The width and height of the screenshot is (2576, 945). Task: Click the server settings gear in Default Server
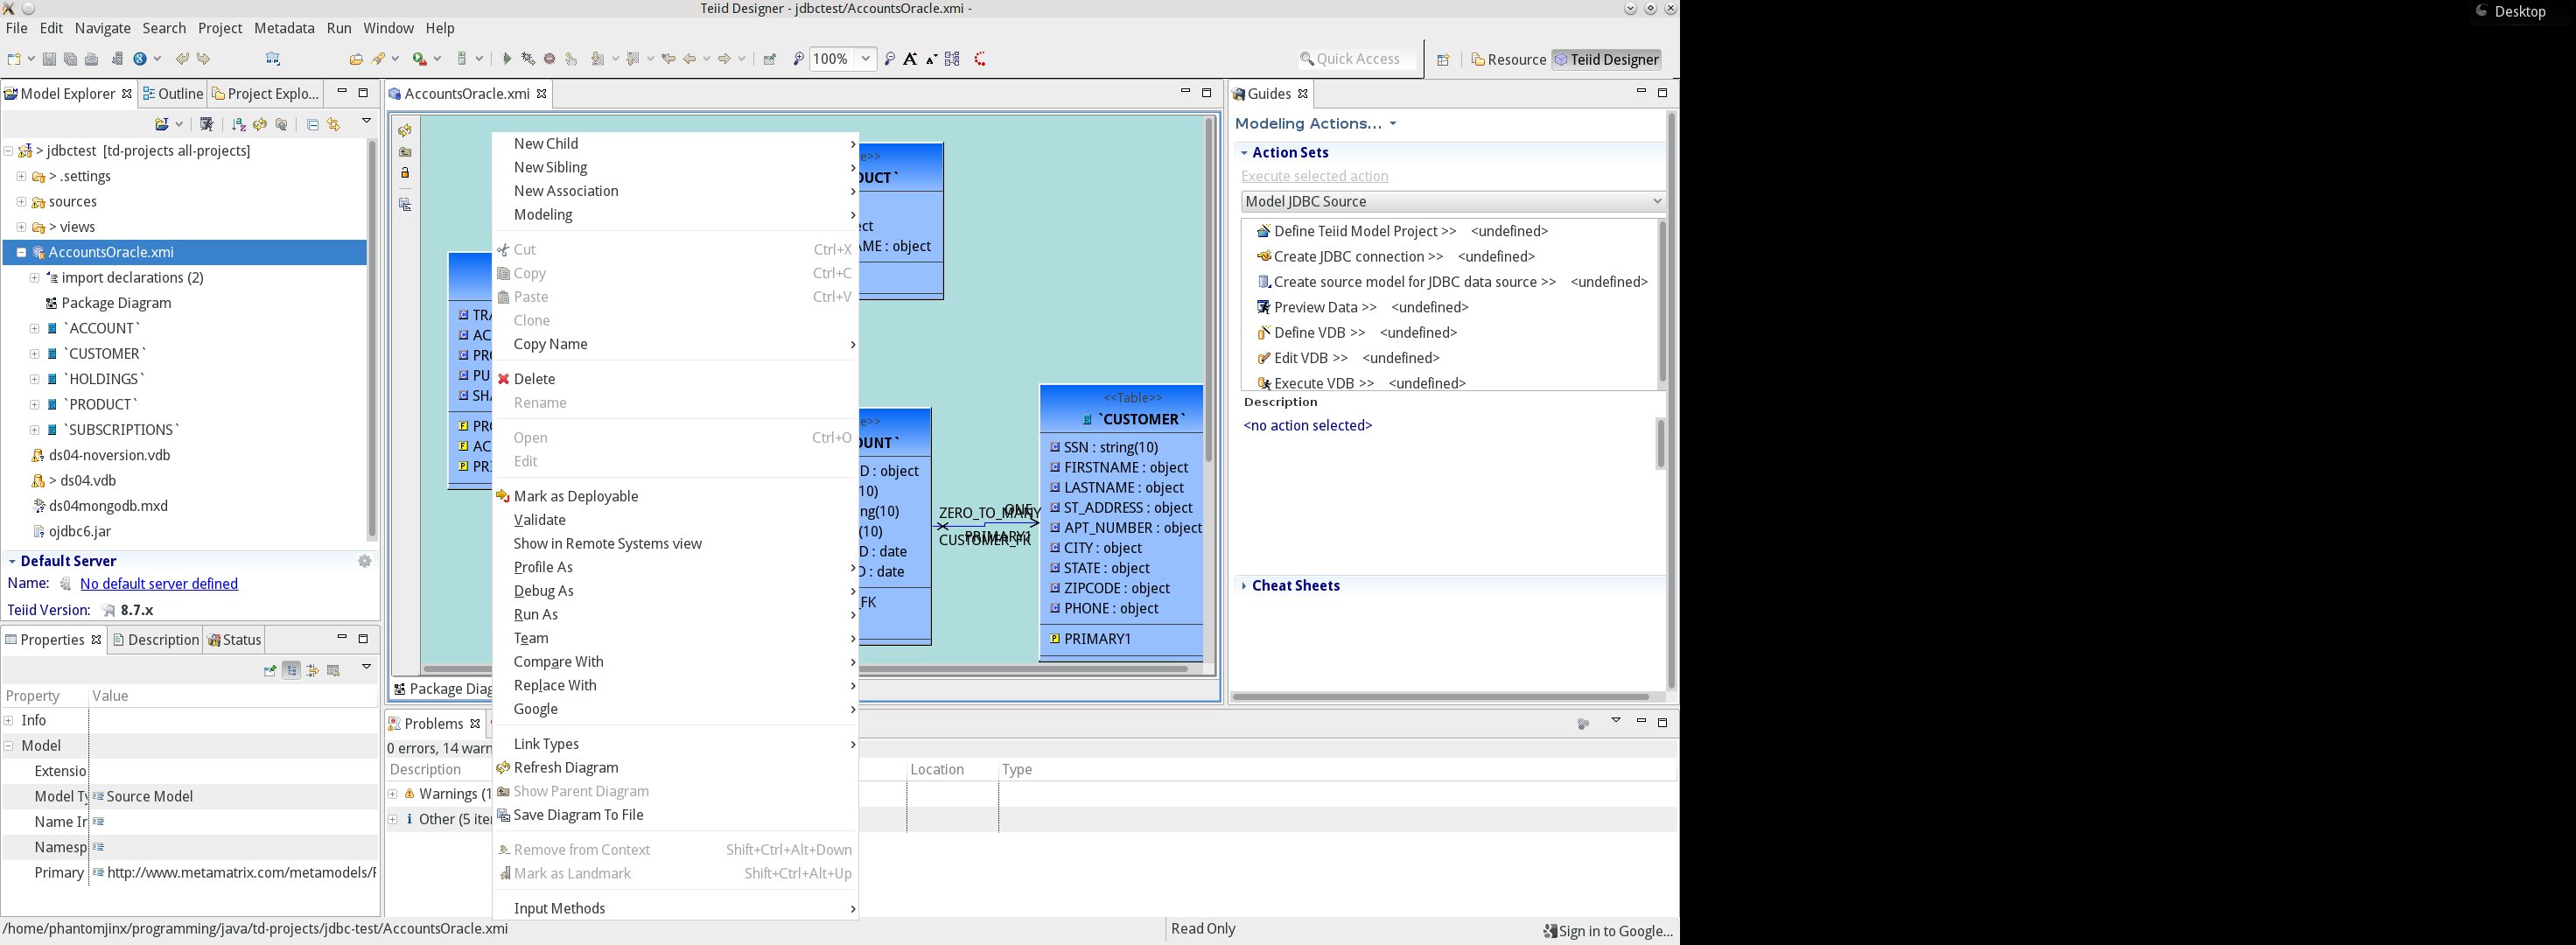[x=365, y=562]
